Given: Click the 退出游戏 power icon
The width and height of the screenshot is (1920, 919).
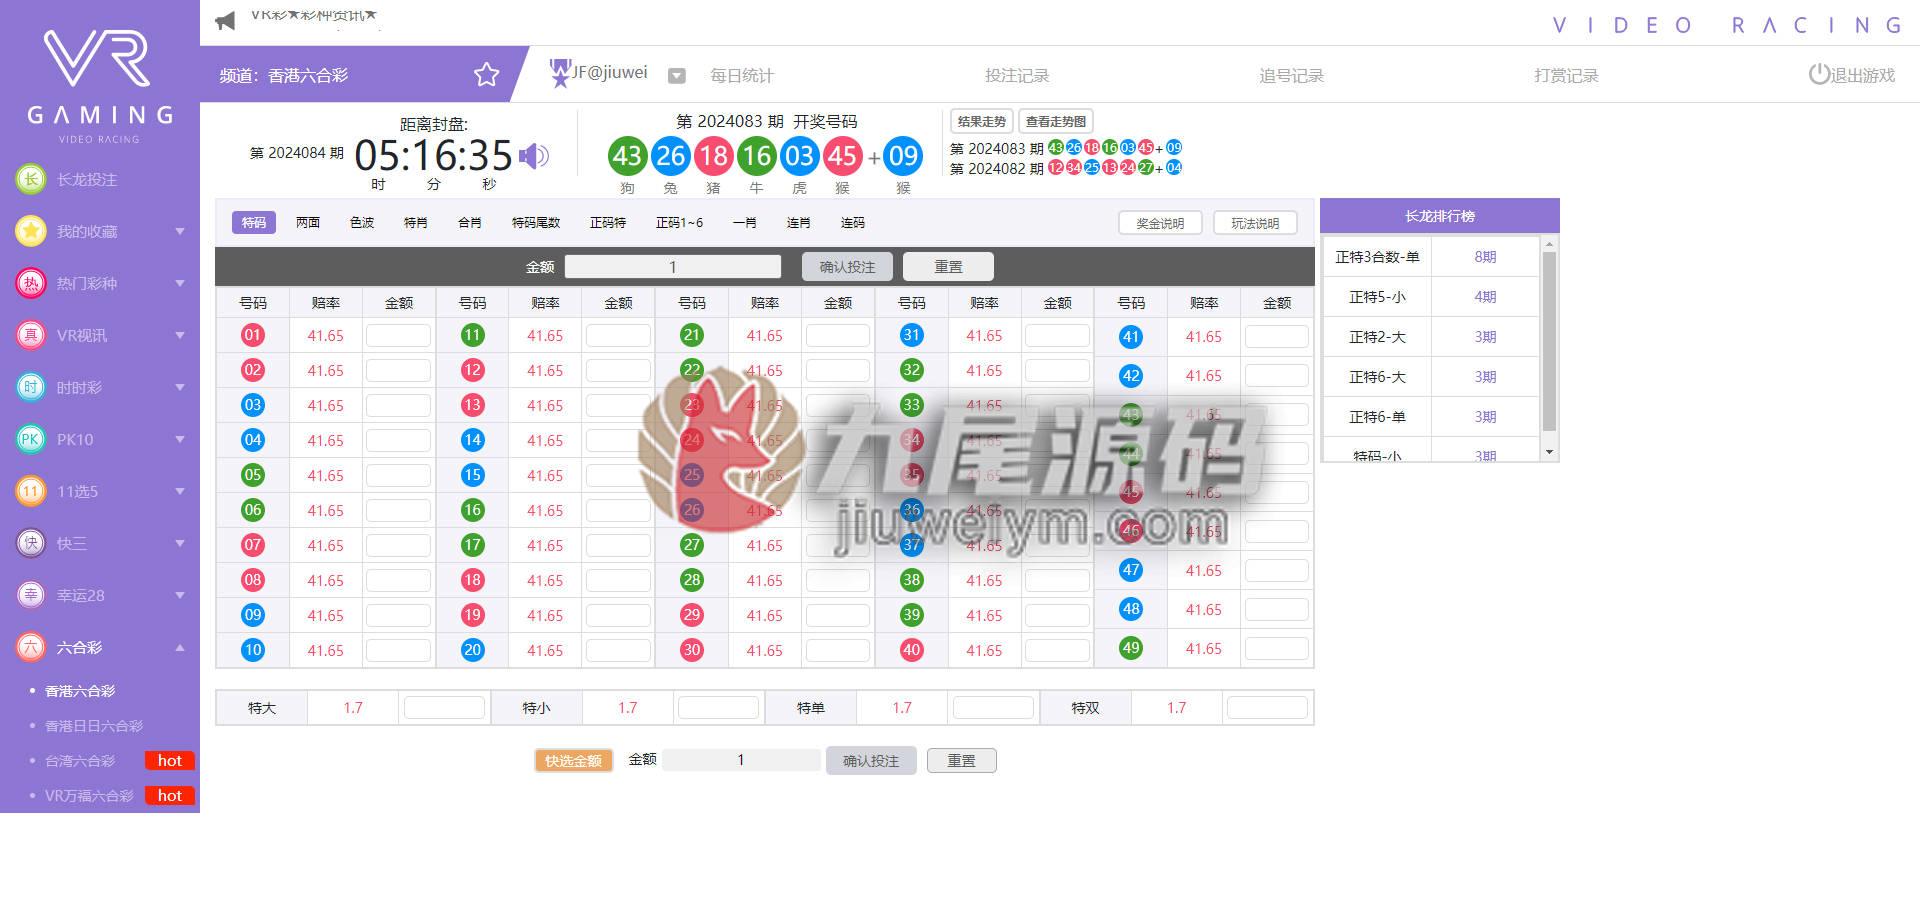Looking at the screenshot, I should [x=1818, y=74].
